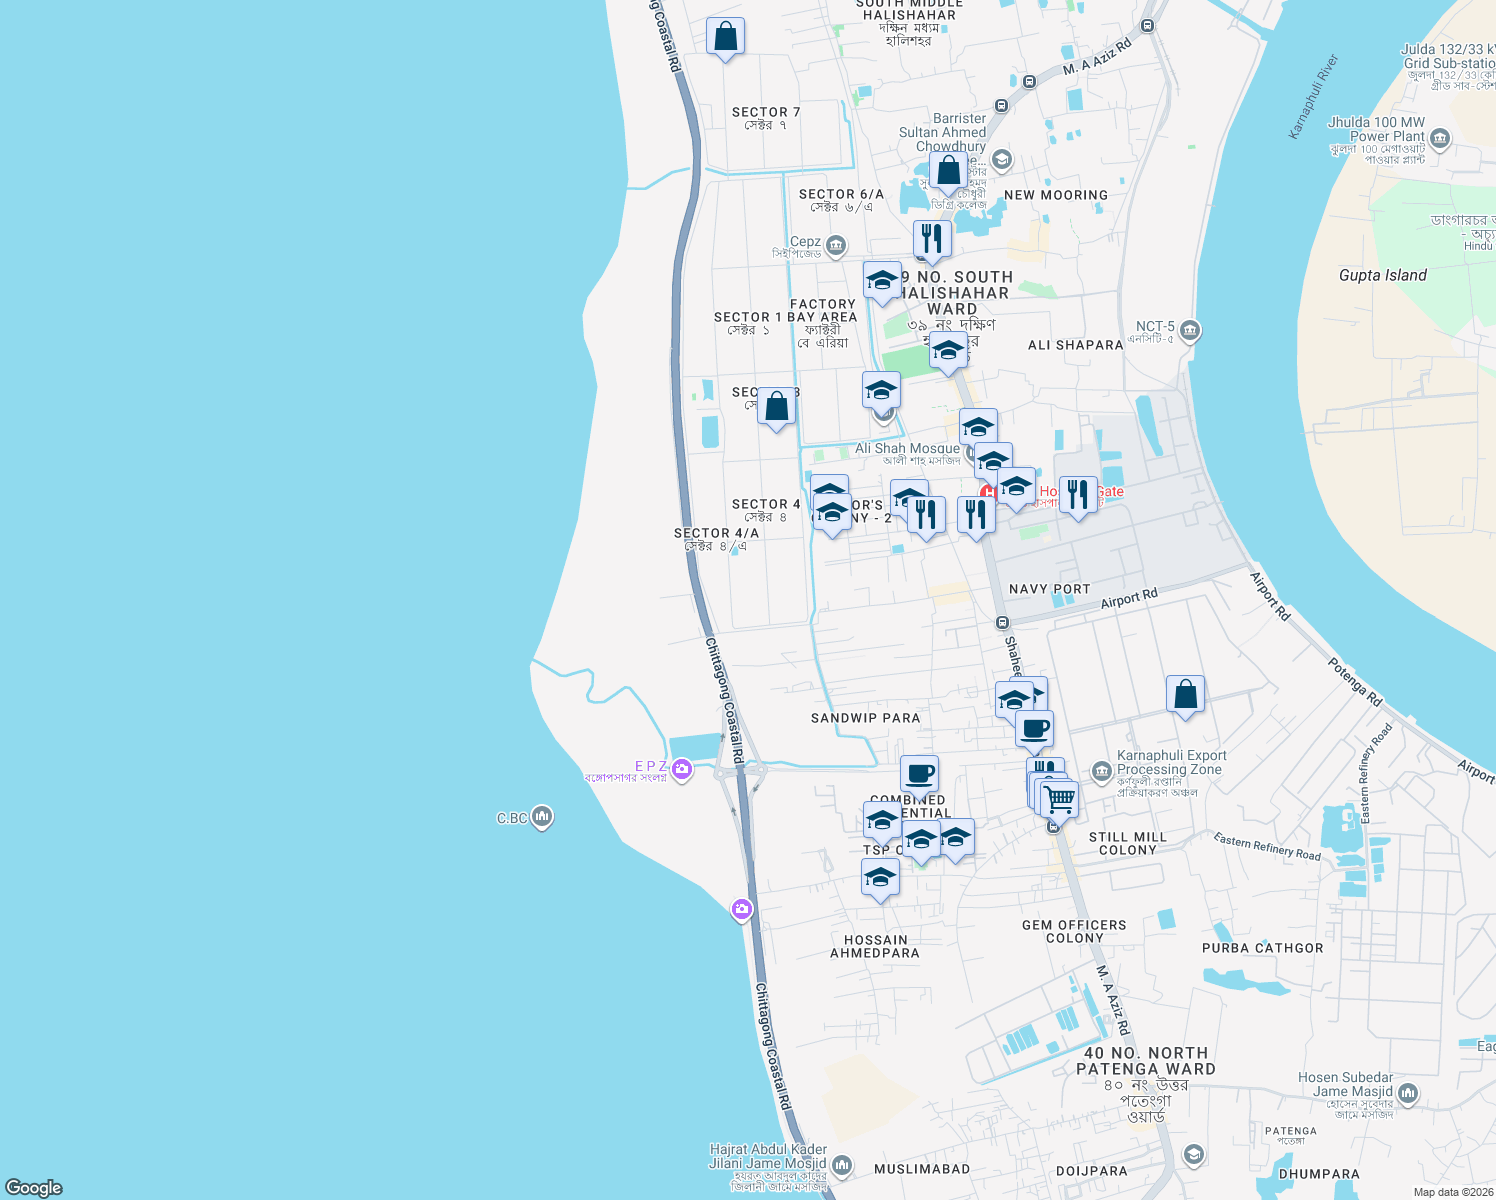Viewport: 1496px width, 1200px height.
Task: Open the E.P.Z purple marker
Action: click(680, 770)
